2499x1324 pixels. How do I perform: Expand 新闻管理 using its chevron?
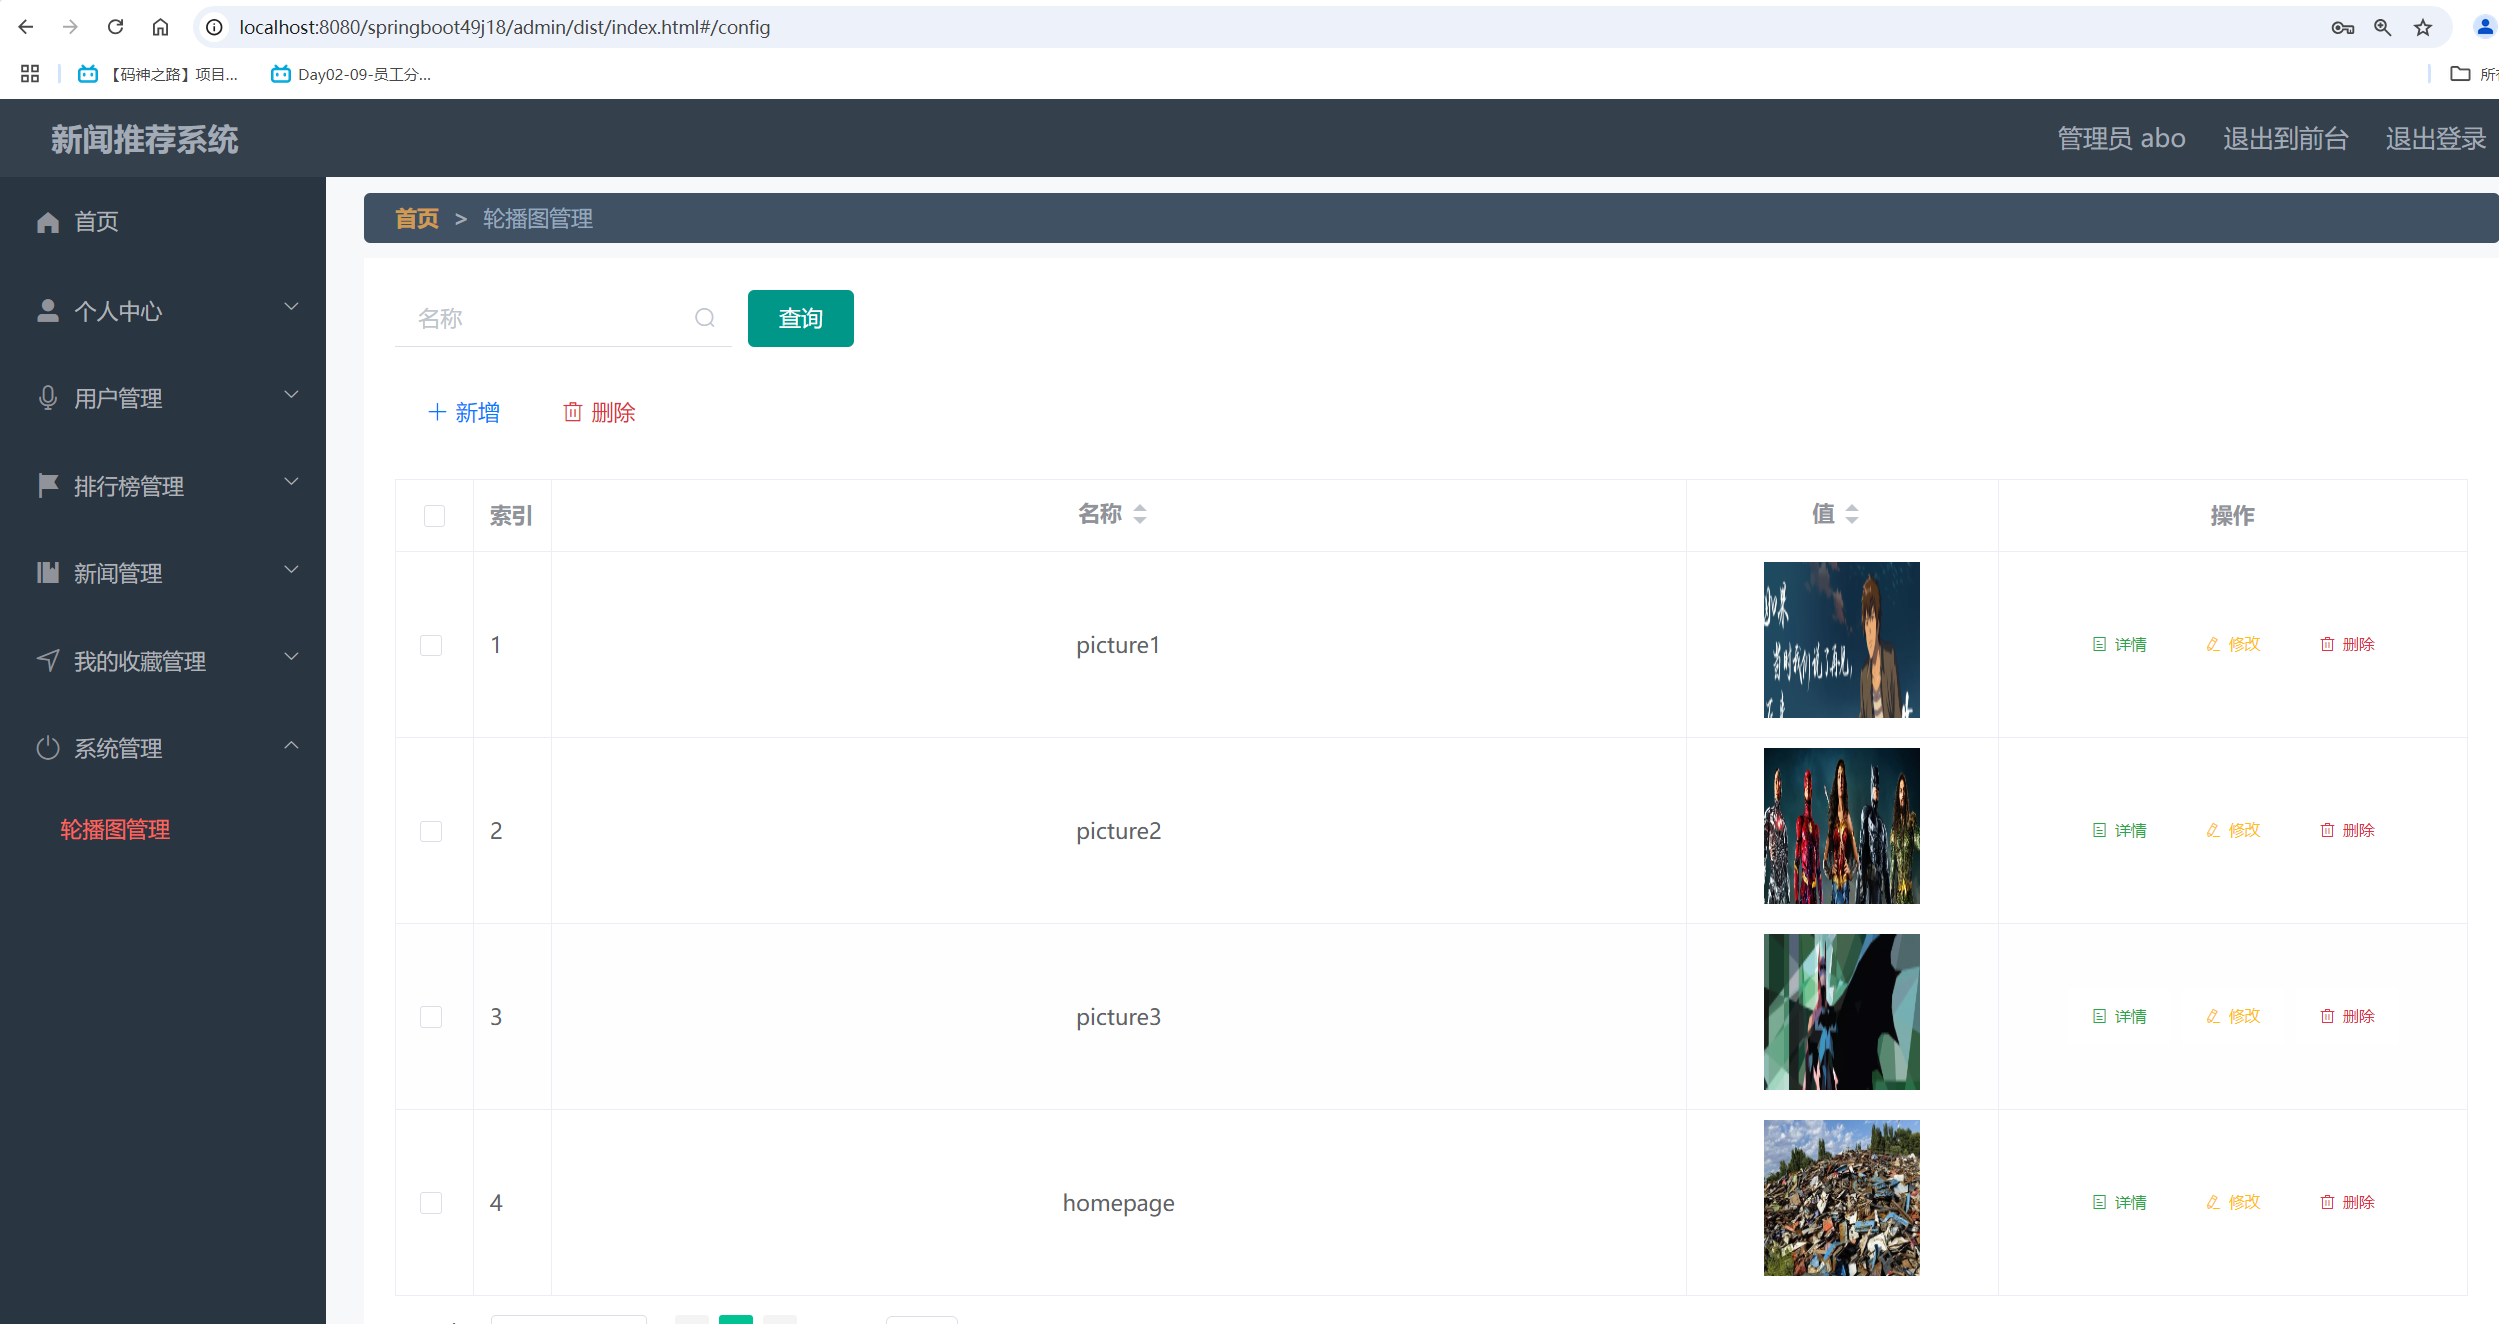tap(291, 569)
